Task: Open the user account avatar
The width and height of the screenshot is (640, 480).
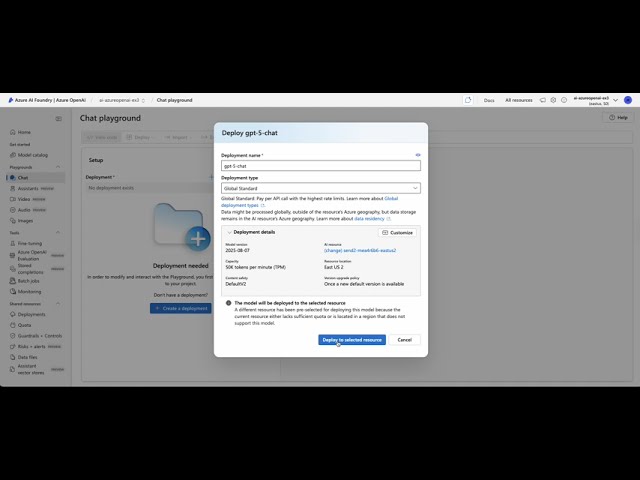Action: (x=628, y=100)
